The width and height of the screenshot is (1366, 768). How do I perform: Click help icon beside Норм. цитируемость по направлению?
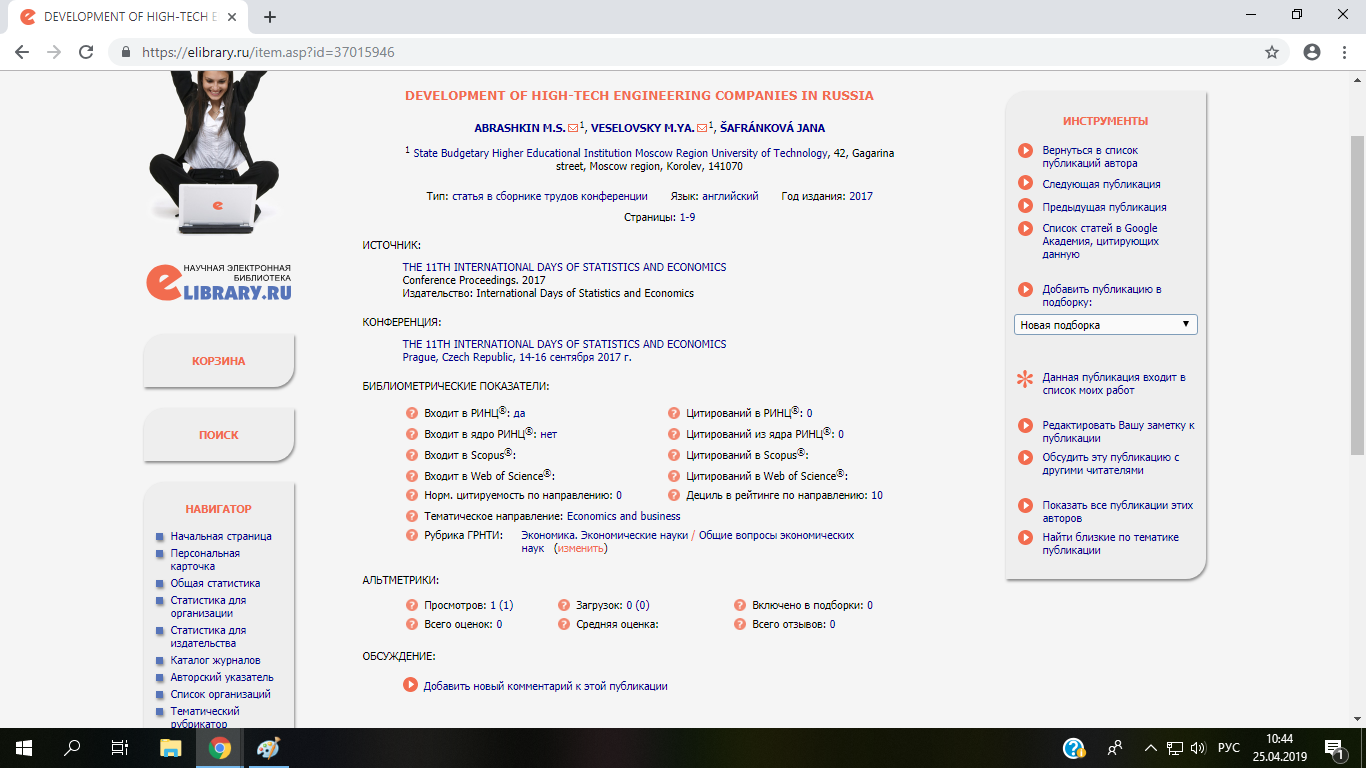point(411,495)
